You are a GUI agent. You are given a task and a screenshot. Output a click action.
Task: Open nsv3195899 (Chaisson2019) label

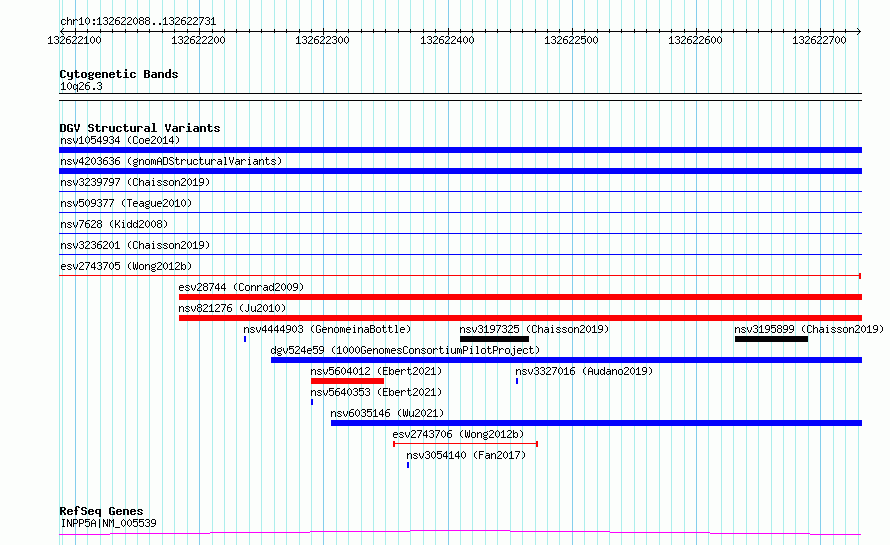(x=809, y=329)
